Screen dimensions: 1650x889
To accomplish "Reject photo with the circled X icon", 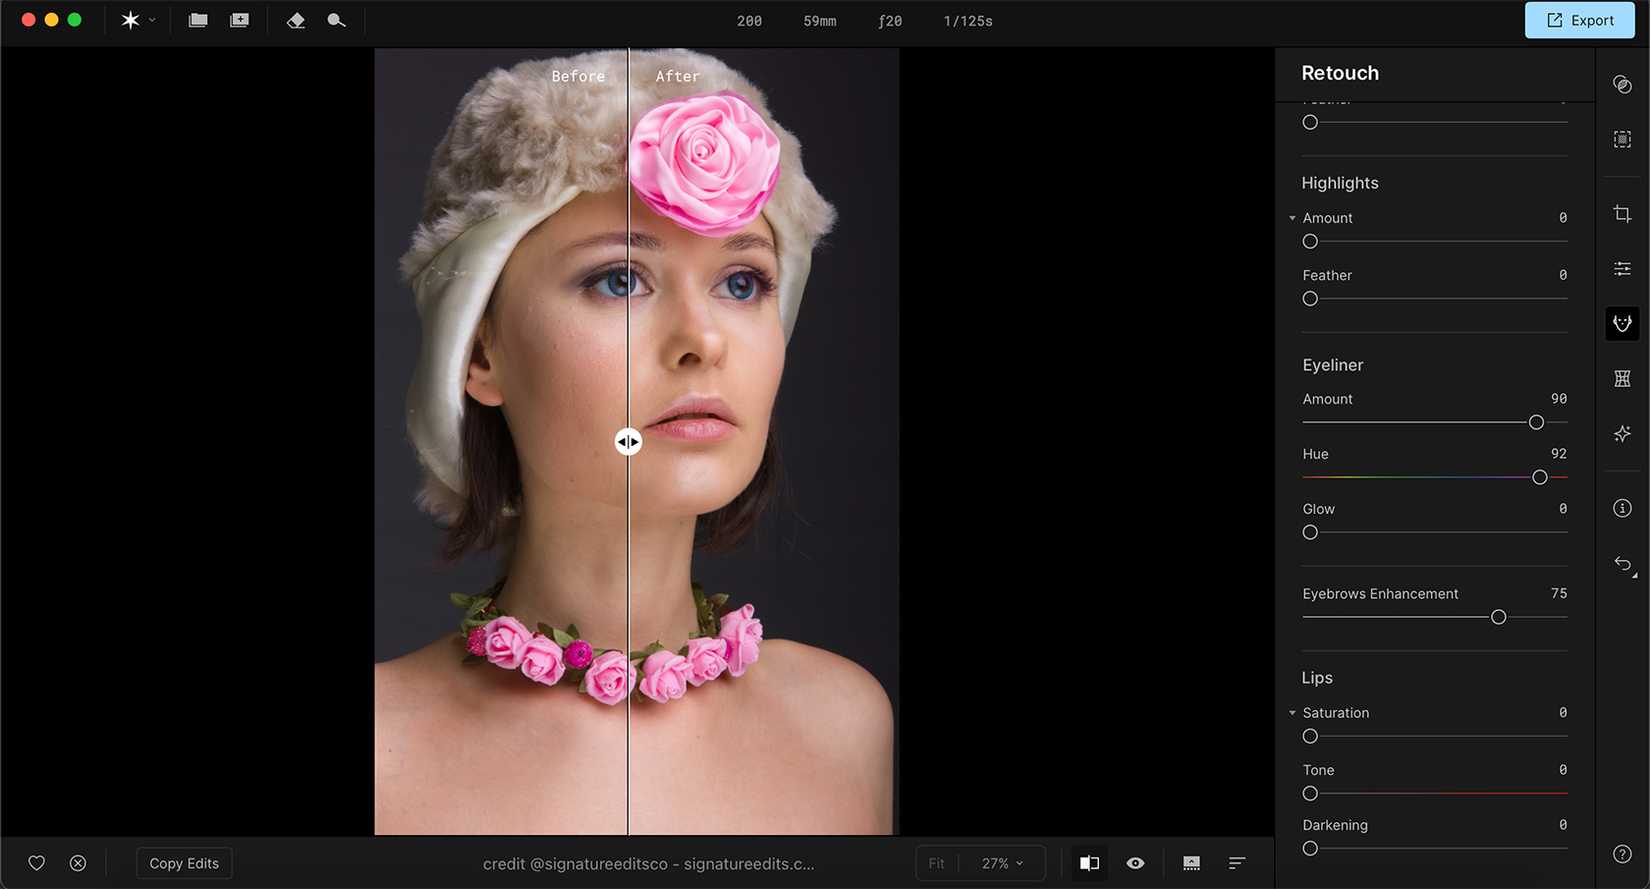I will (x=78, y=863).
